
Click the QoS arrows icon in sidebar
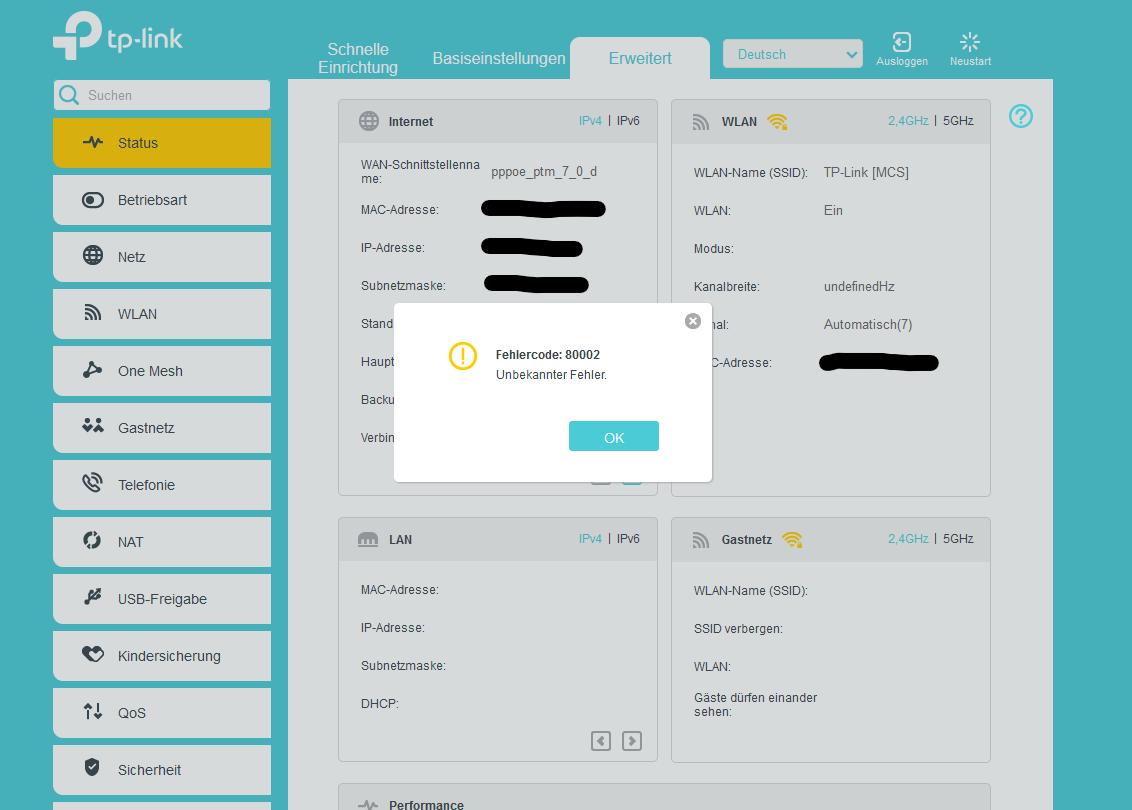coord(92,712)
